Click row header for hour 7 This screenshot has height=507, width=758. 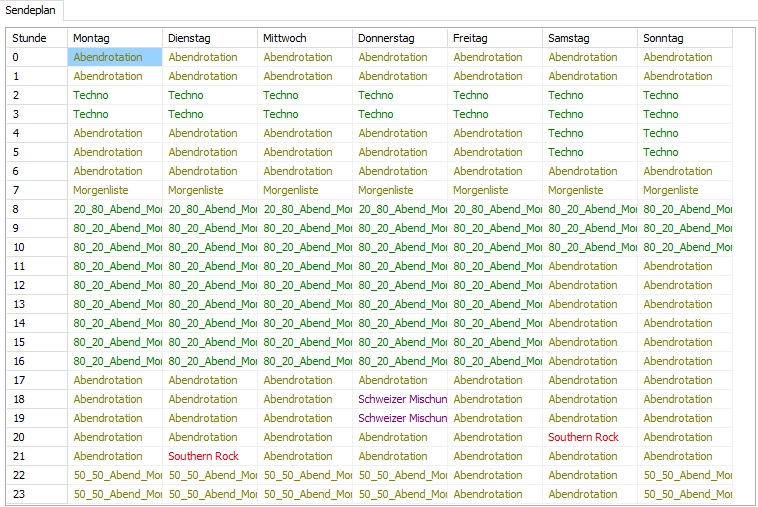tap(37, 190)
